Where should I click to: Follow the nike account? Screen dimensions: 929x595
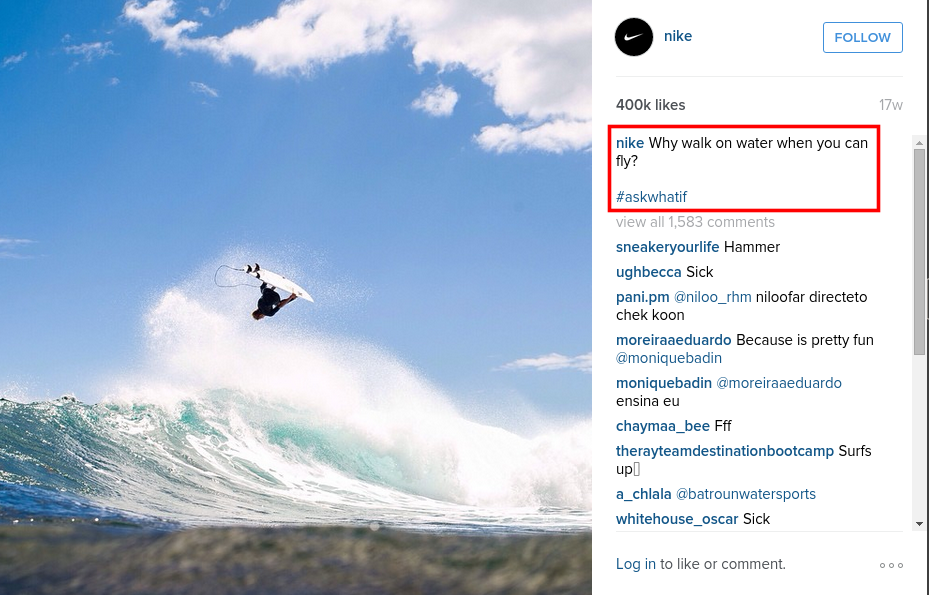863,37
